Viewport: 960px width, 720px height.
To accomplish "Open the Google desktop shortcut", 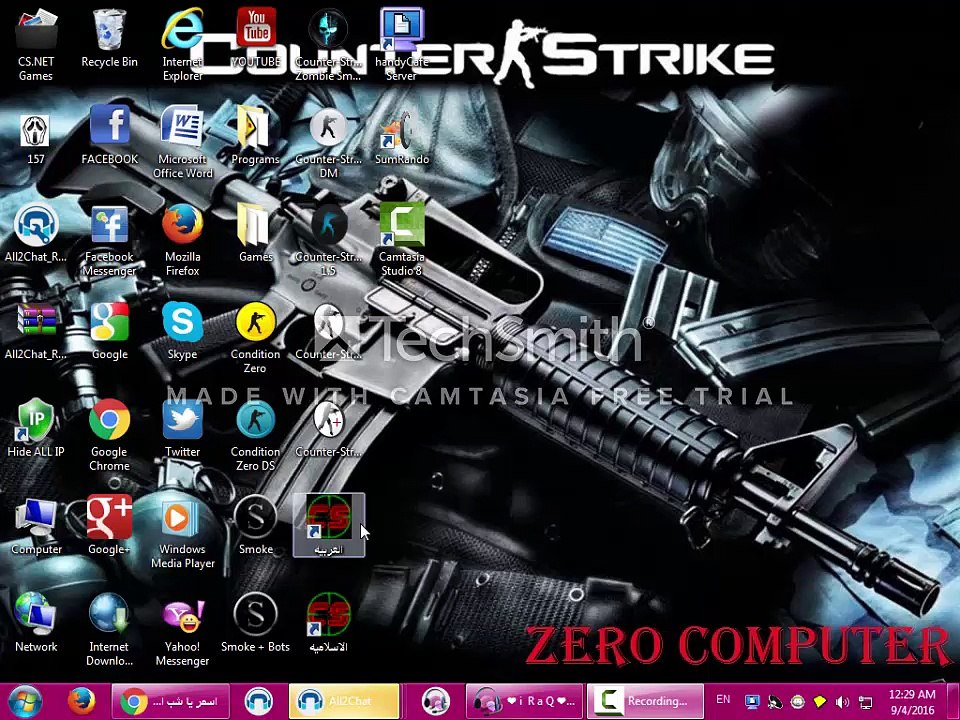I will [x=110, y=331].
